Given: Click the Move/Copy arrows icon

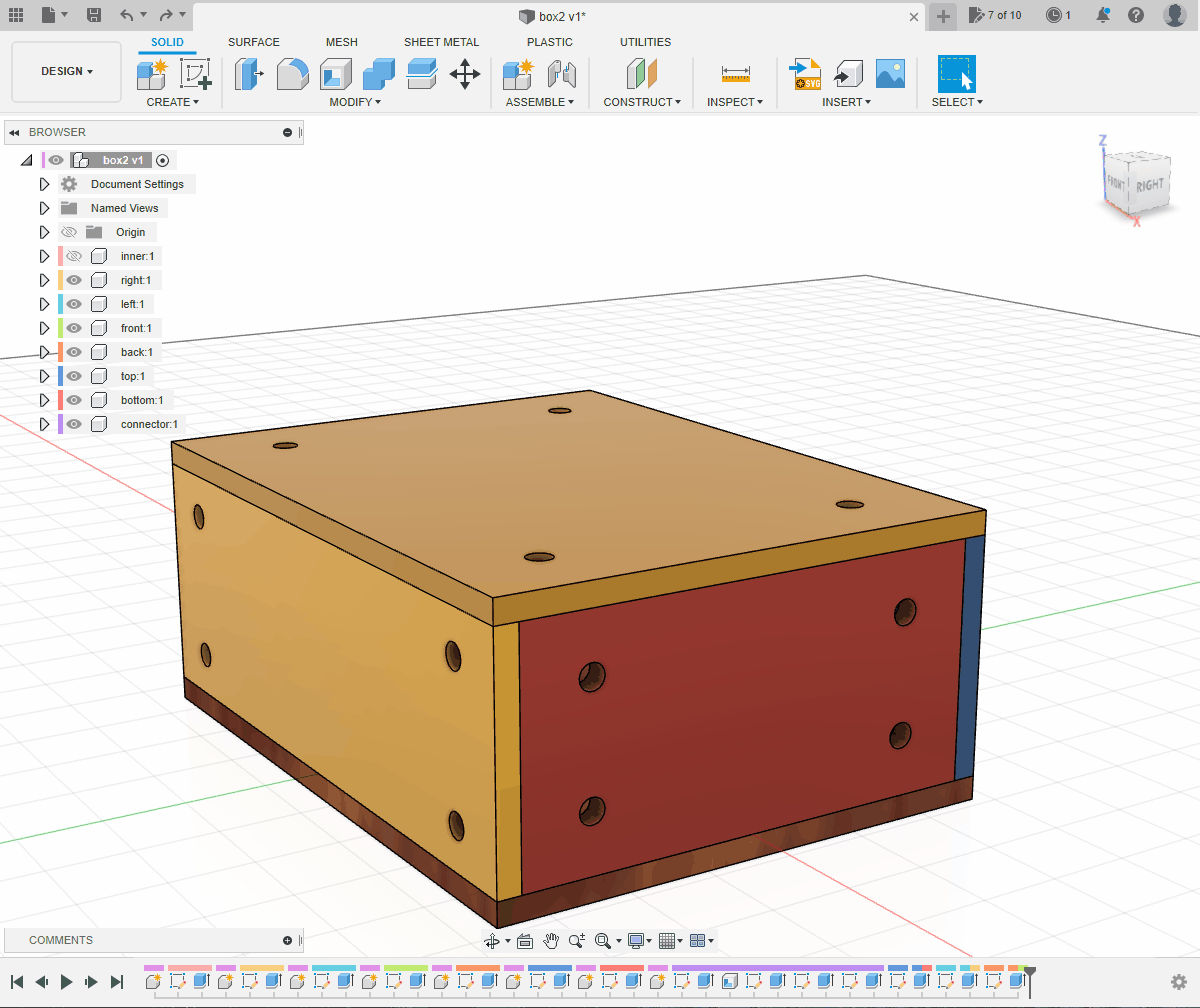Looking at the screenshot, I should tap(465, 74).
